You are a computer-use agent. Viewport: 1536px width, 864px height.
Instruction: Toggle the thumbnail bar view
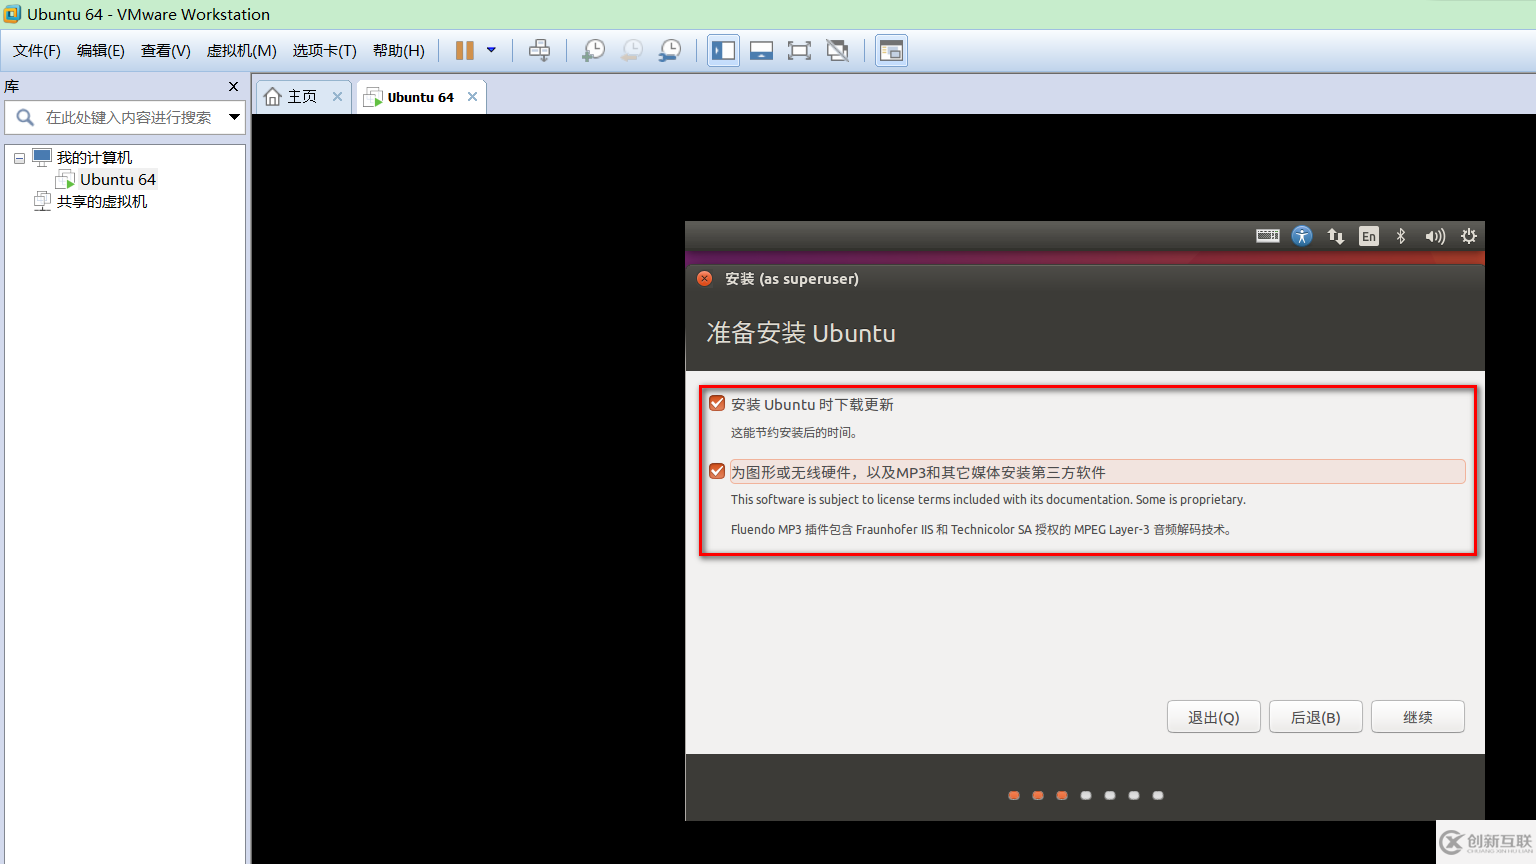(x=761, y=50)
